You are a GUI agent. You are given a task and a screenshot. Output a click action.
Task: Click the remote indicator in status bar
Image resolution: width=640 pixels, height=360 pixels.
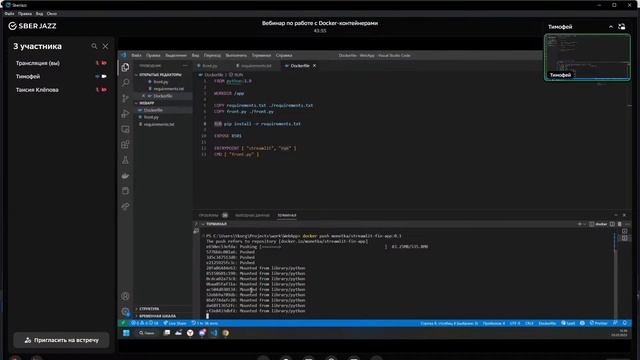122,323
